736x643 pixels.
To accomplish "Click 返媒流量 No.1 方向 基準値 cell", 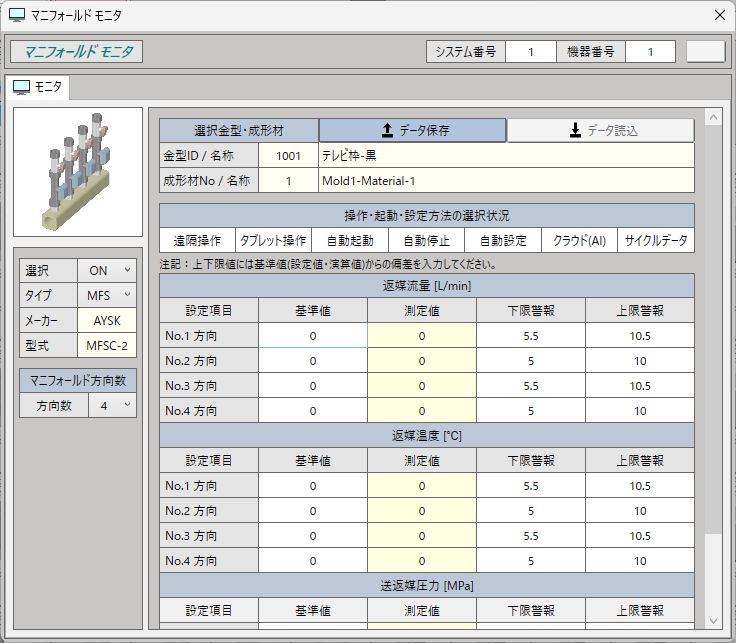I will tap(313, 336).
